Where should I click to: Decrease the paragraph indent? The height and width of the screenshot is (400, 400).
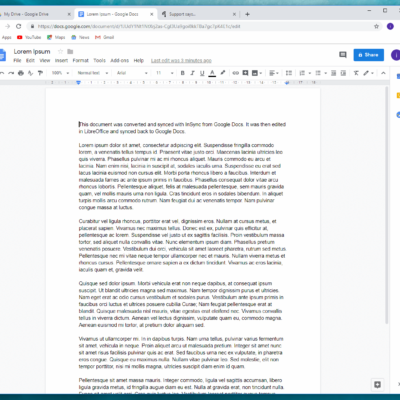pos(333,73)
